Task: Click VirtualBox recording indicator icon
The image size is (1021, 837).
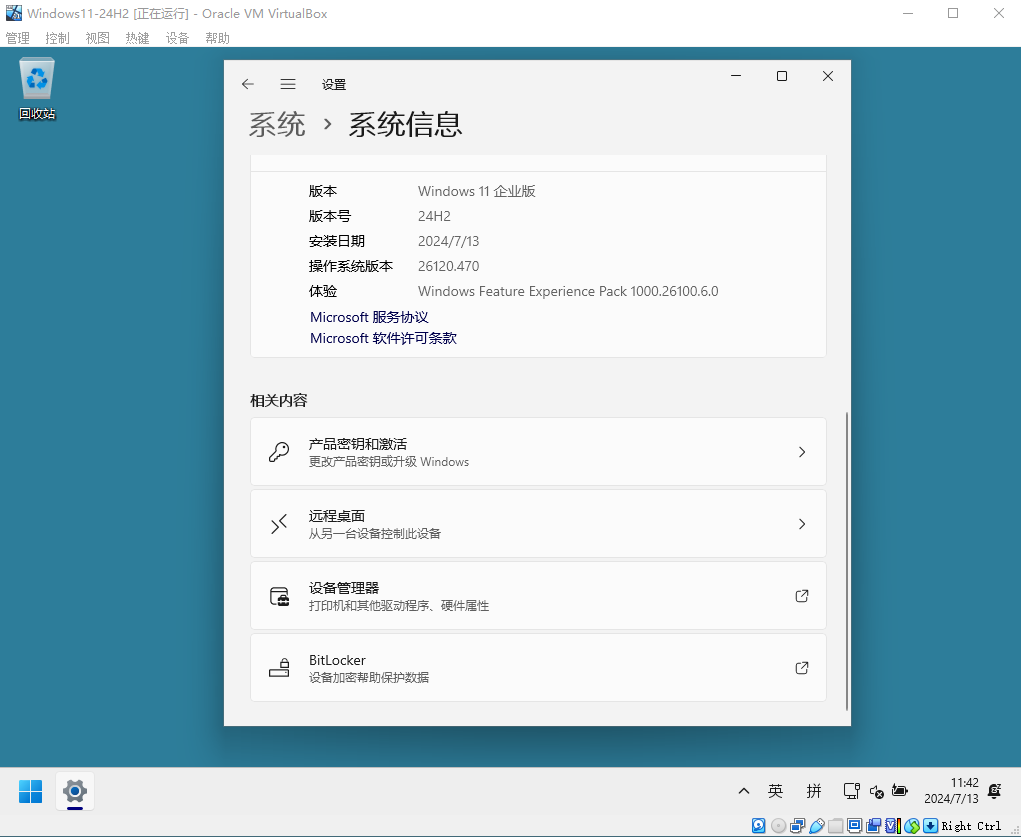Action: (874, 826)
